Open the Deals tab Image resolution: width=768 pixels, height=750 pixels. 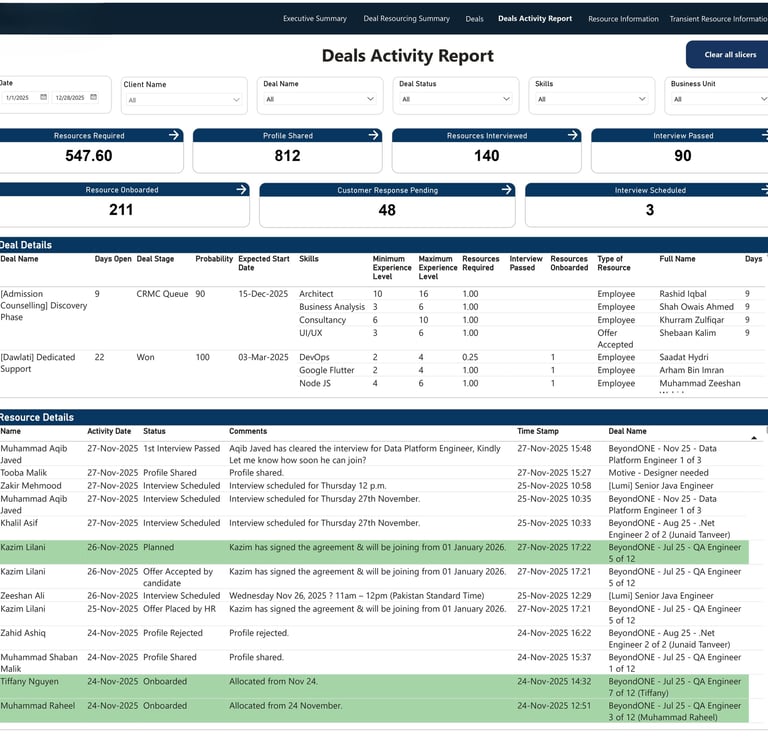474,19
